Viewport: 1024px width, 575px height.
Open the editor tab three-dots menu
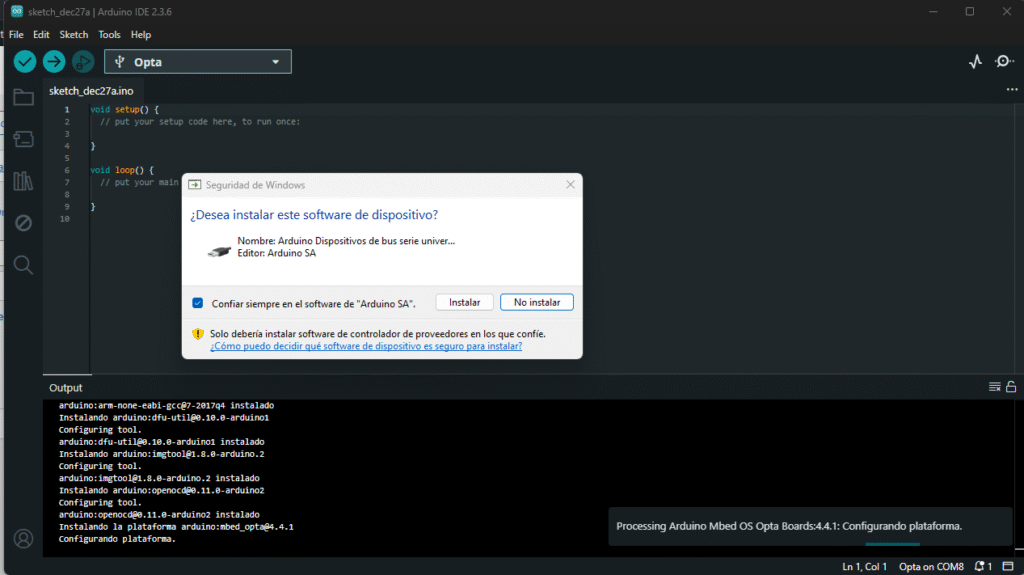(x=1011, y=90)
